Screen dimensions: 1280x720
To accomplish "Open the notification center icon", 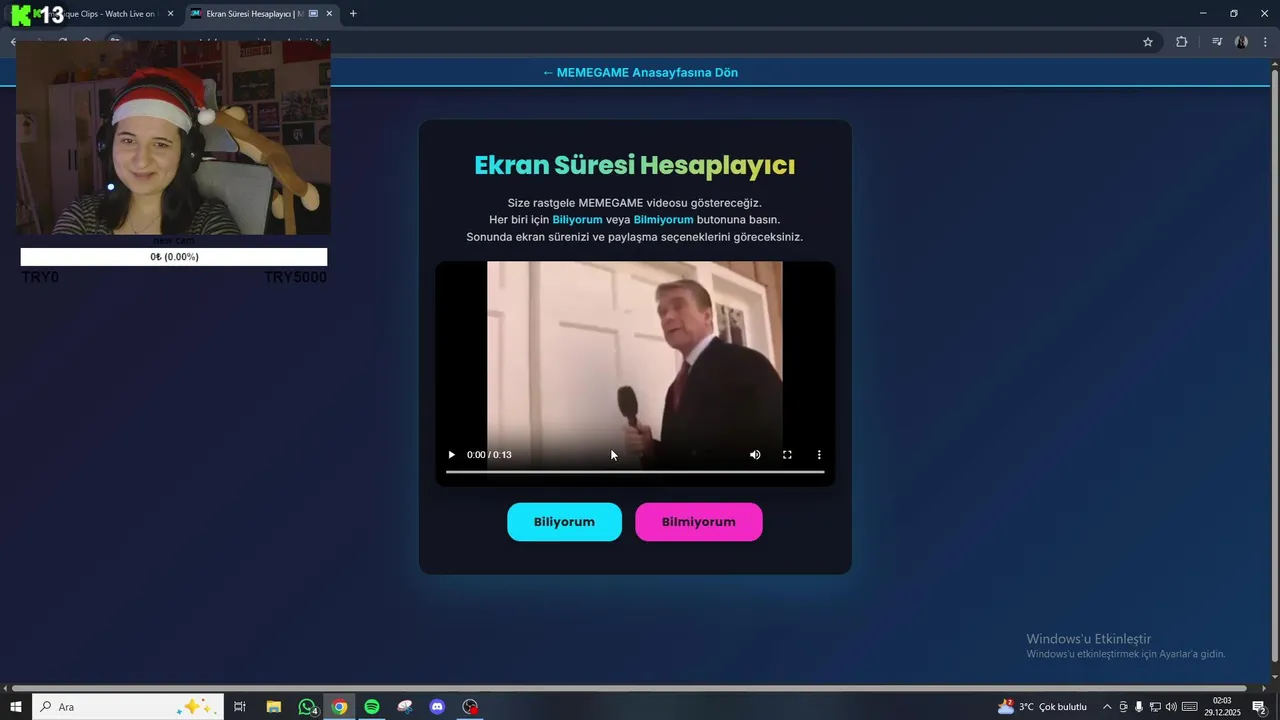I will point(1260,707).
